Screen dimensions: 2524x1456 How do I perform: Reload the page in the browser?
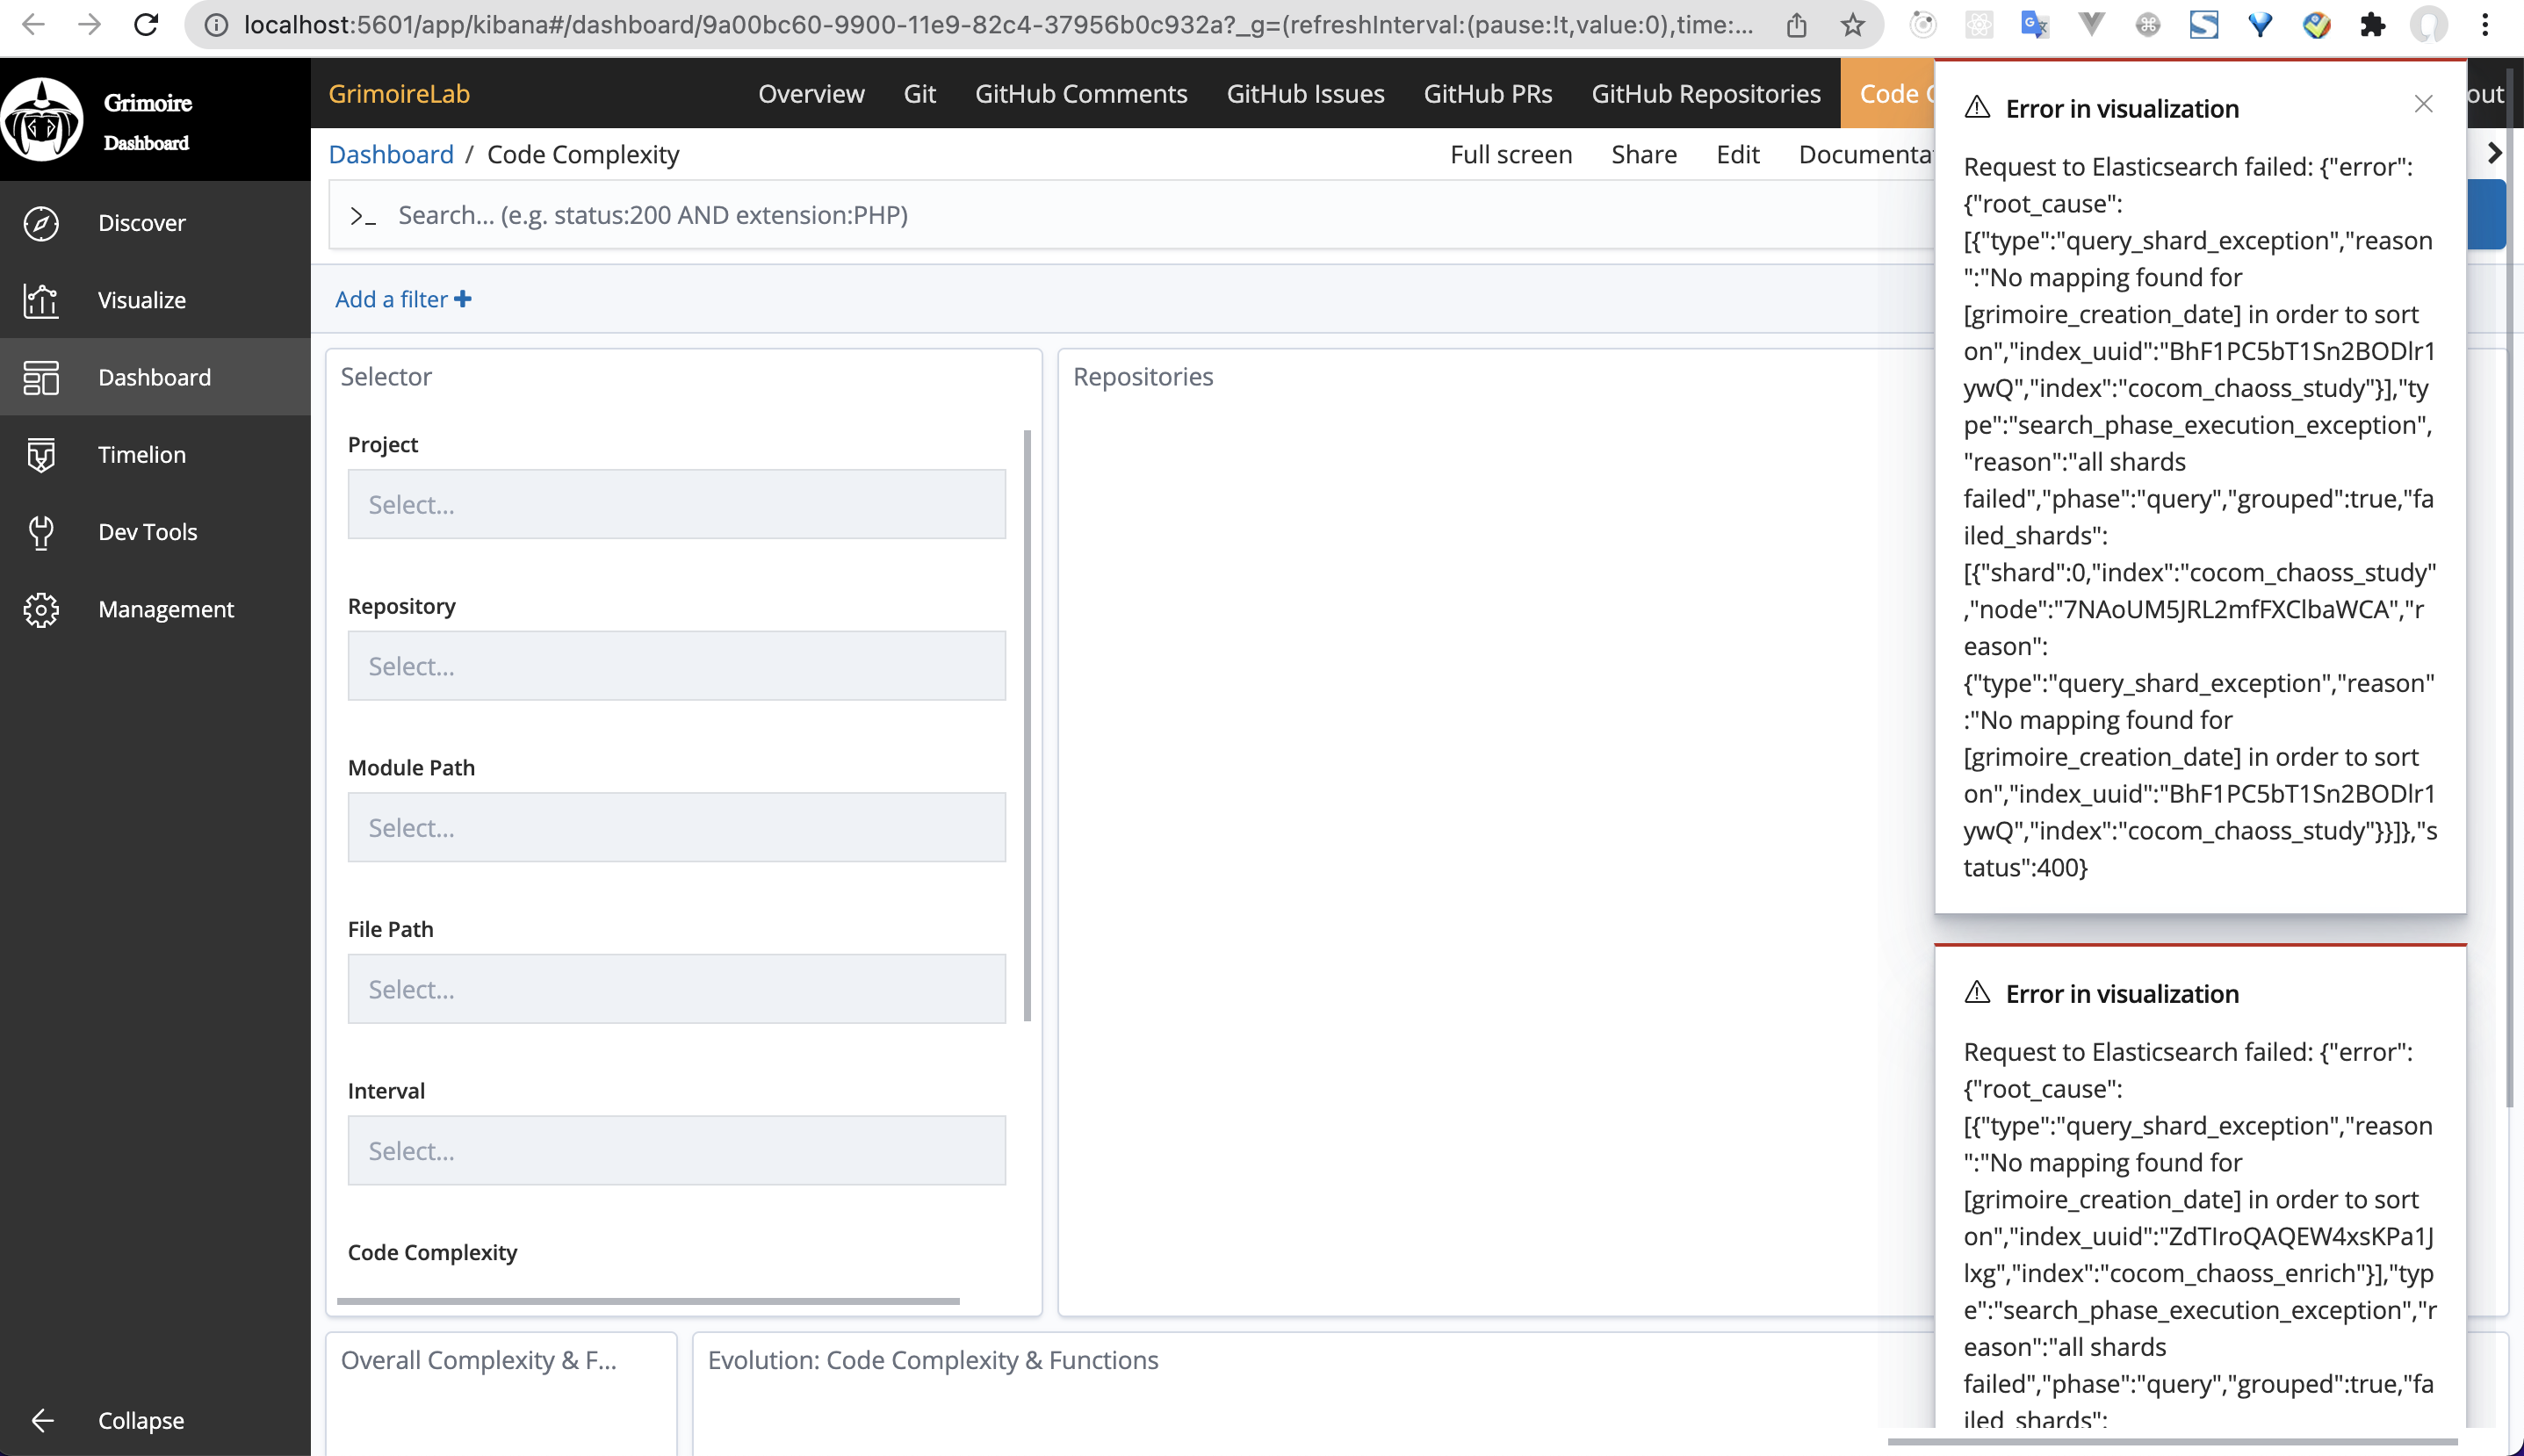[146, 25]
